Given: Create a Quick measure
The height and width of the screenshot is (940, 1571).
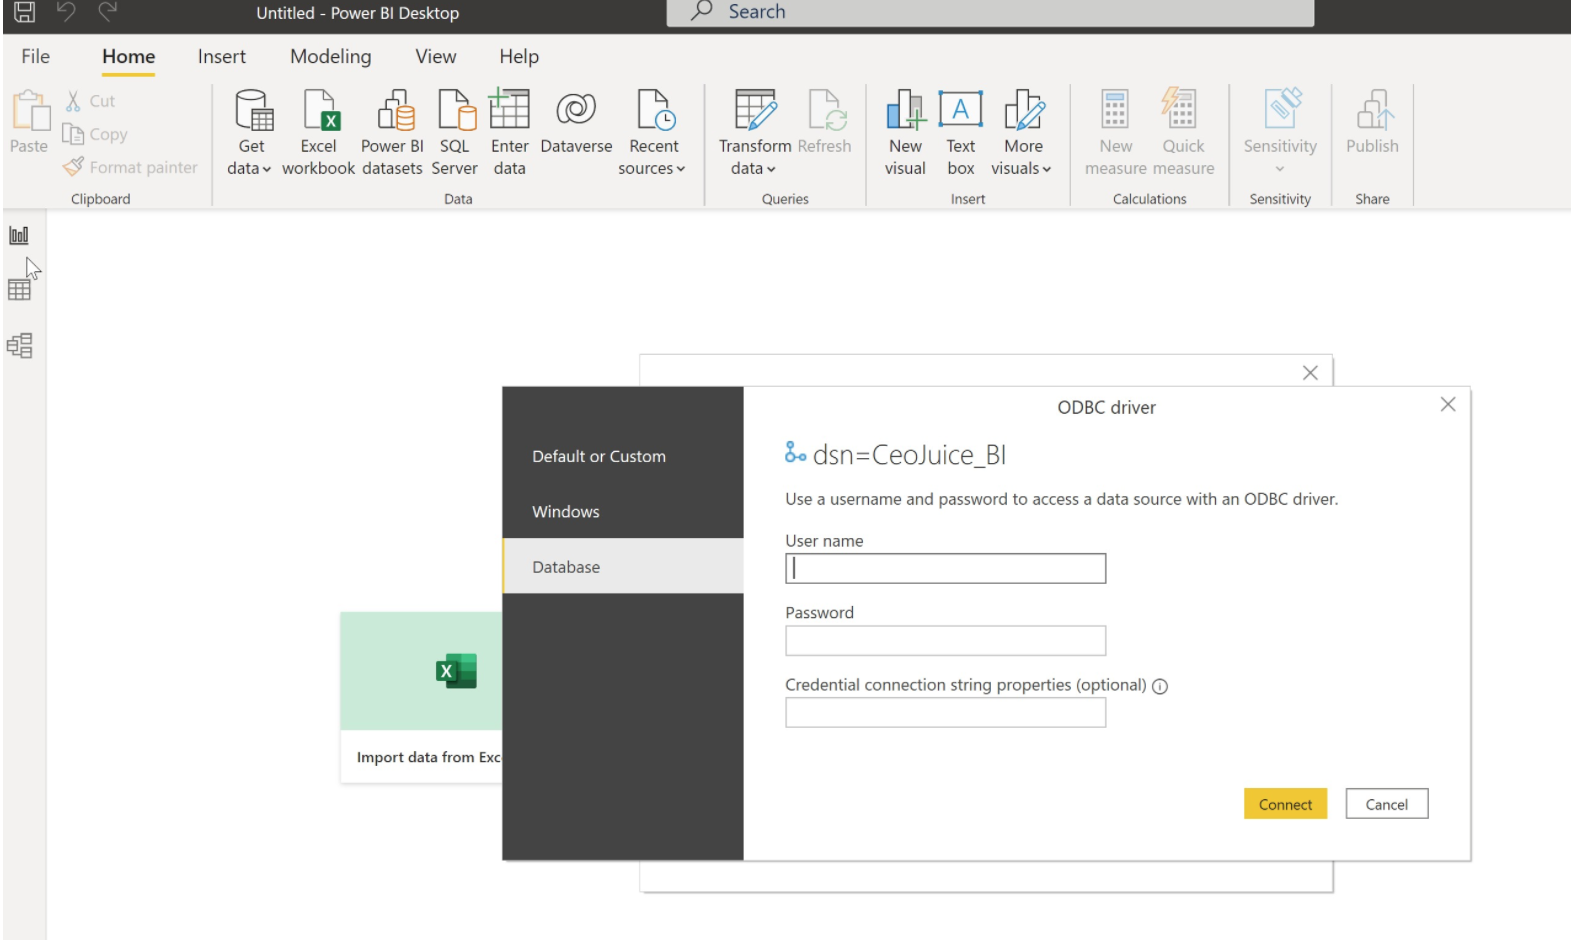Looking at the screenshot, I should 1183,133.
